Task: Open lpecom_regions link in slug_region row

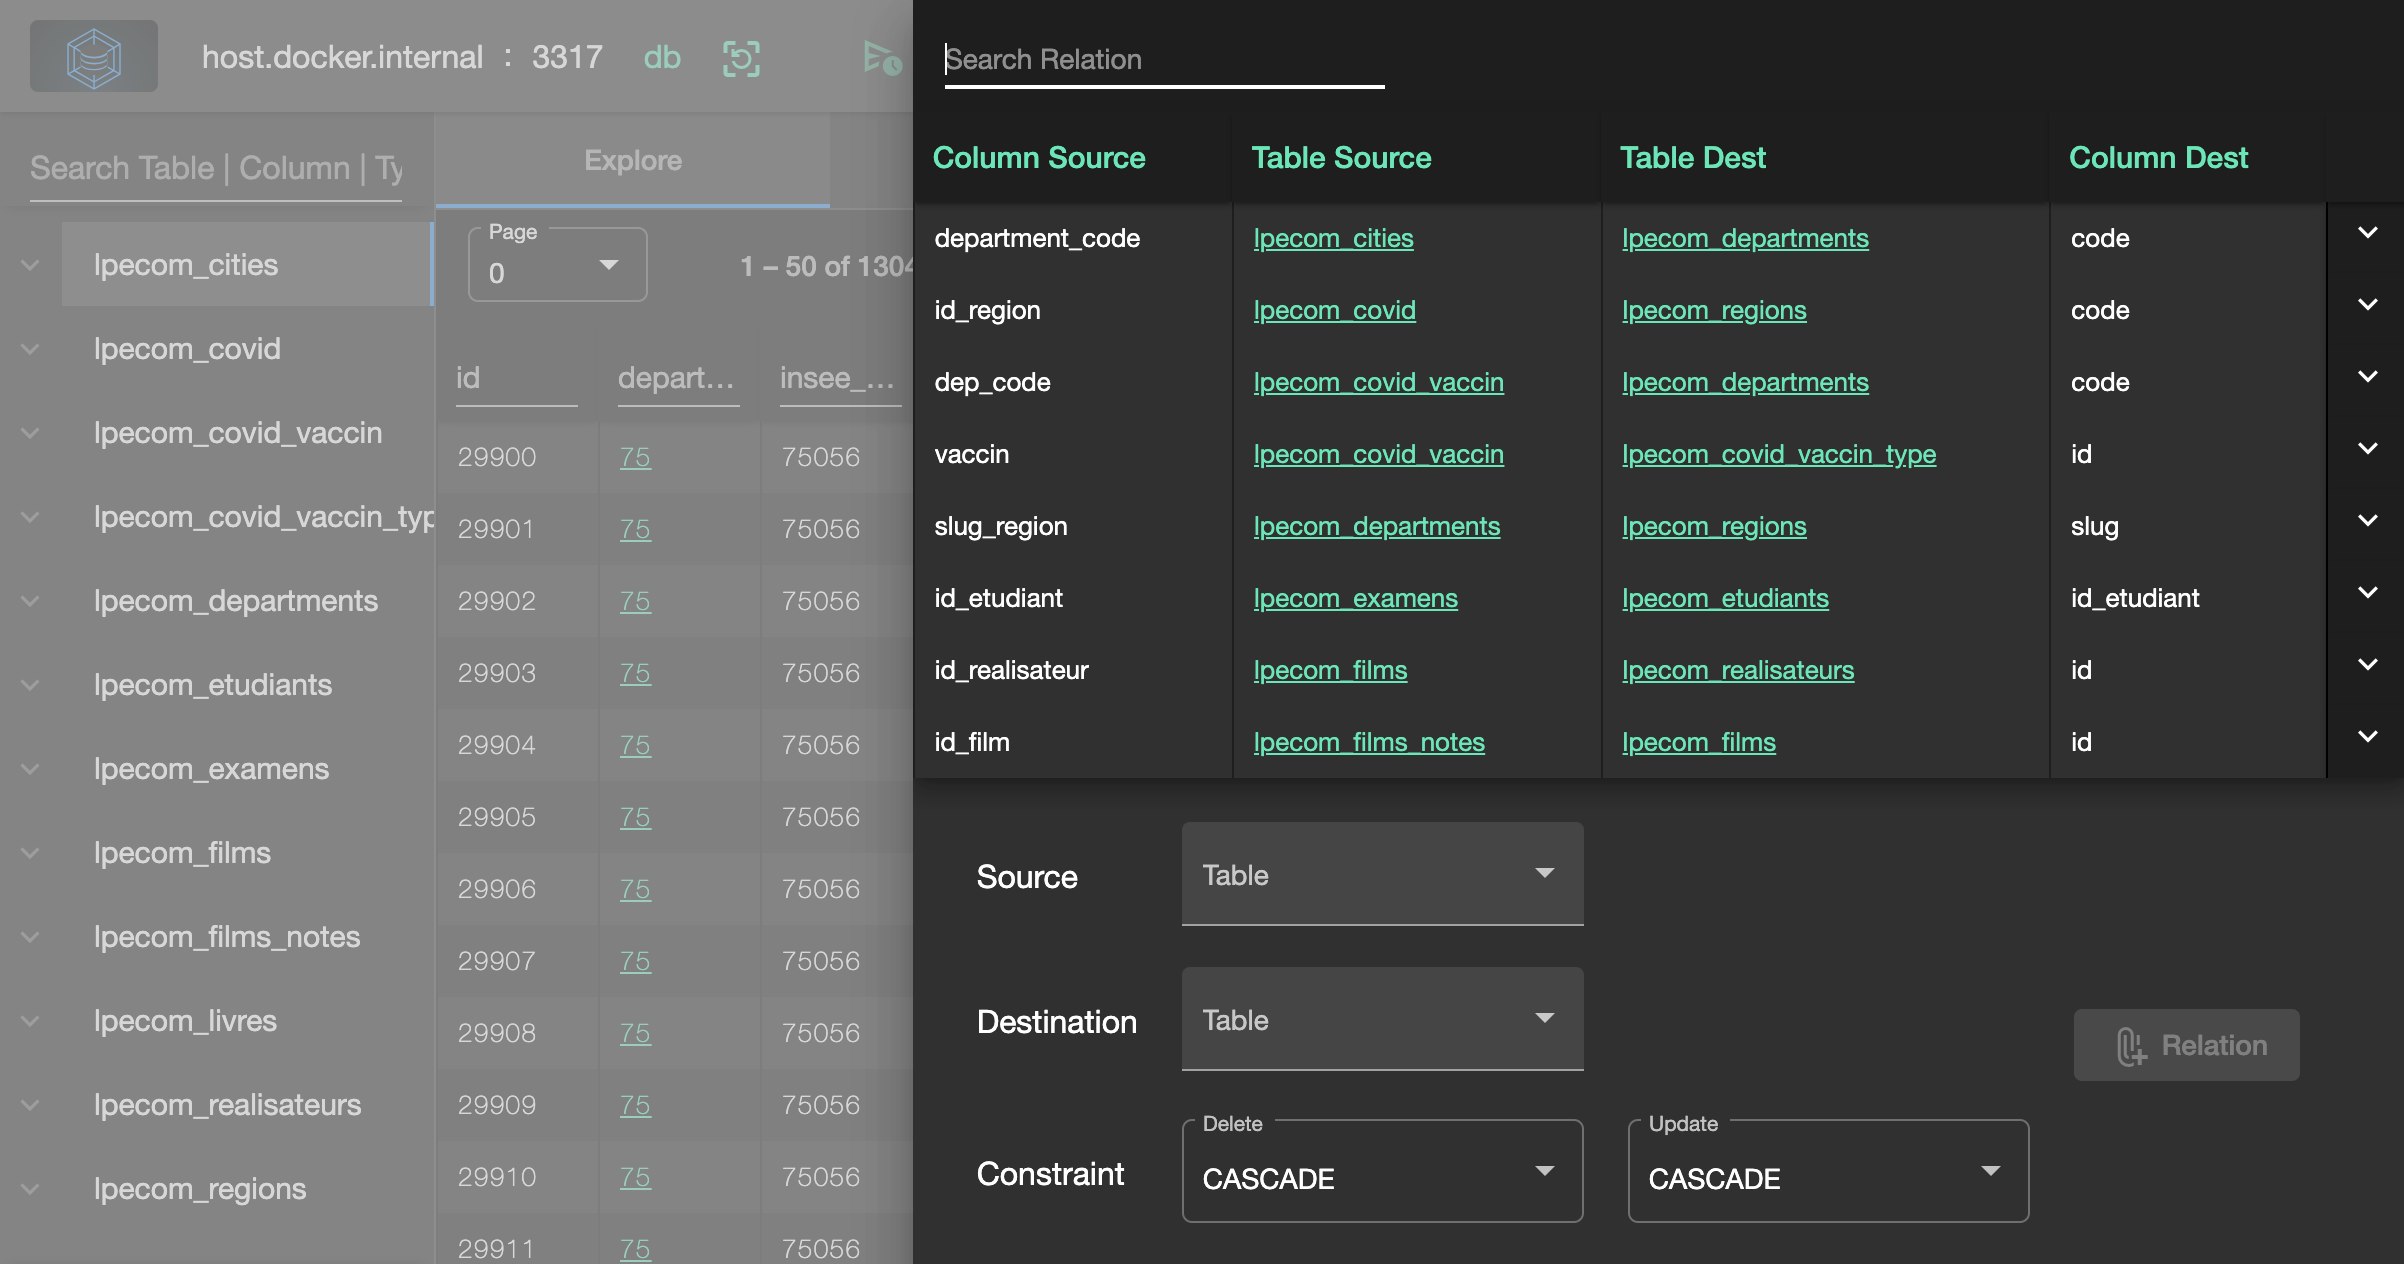Action: coord(1714,526)
